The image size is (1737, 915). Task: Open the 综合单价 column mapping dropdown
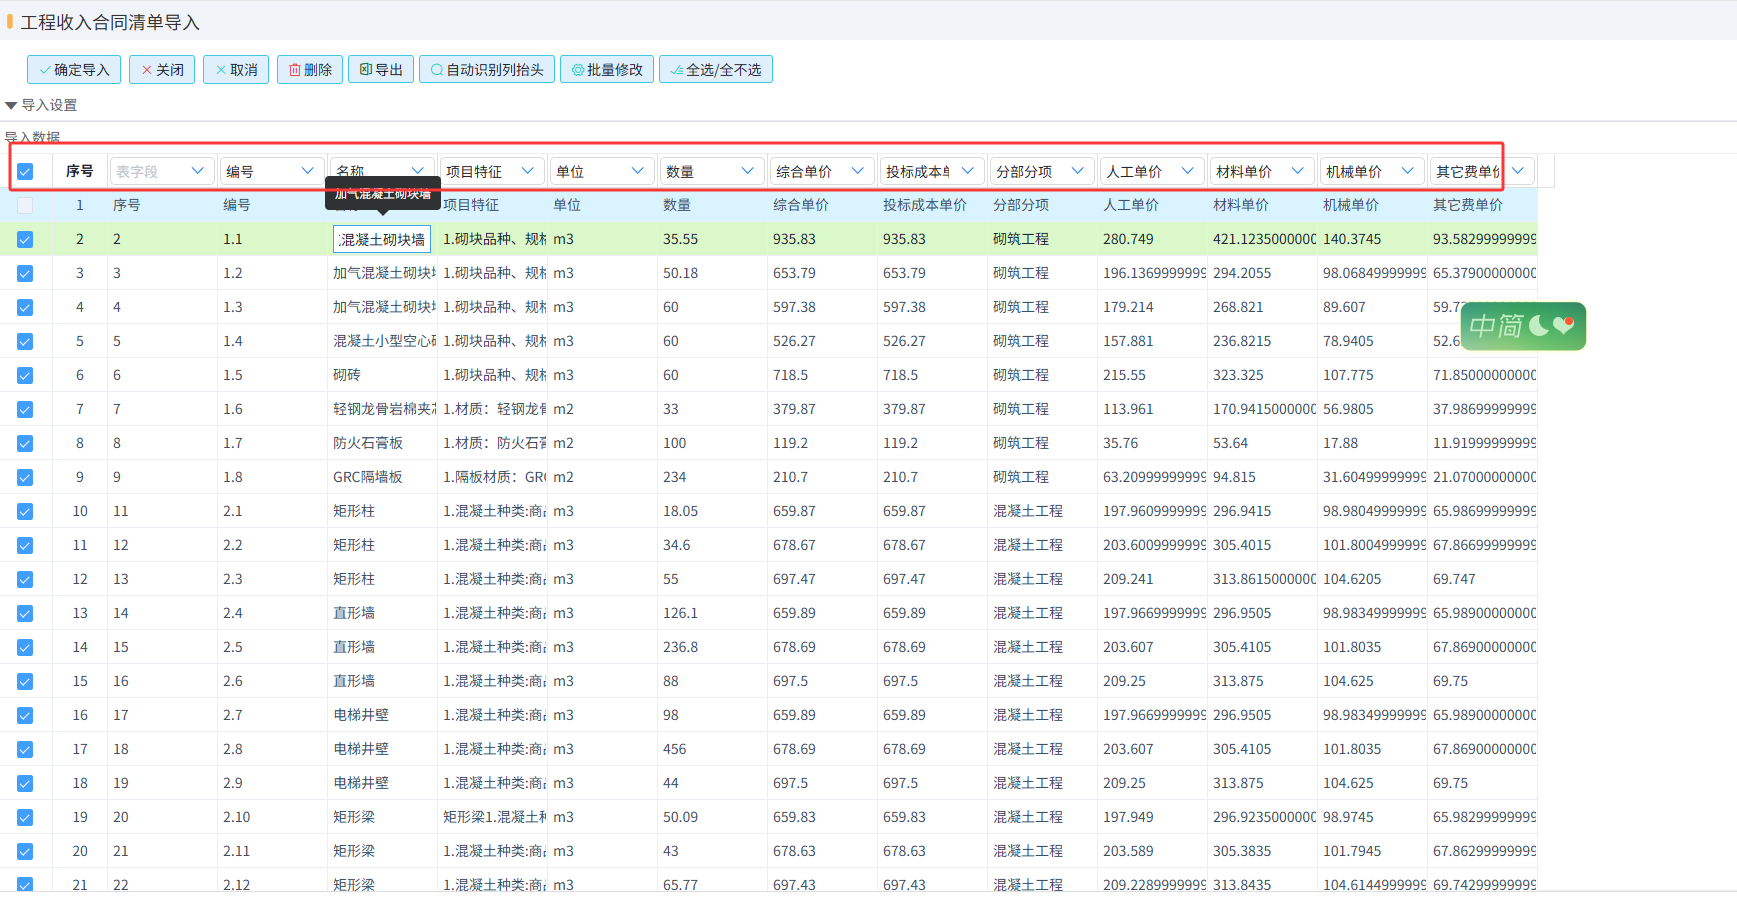tap(822, 171)
